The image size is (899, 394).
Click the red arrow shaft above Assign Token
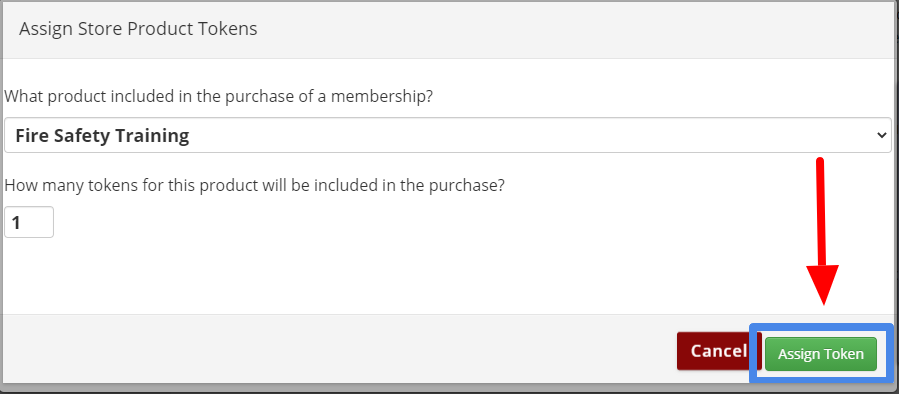820,211
